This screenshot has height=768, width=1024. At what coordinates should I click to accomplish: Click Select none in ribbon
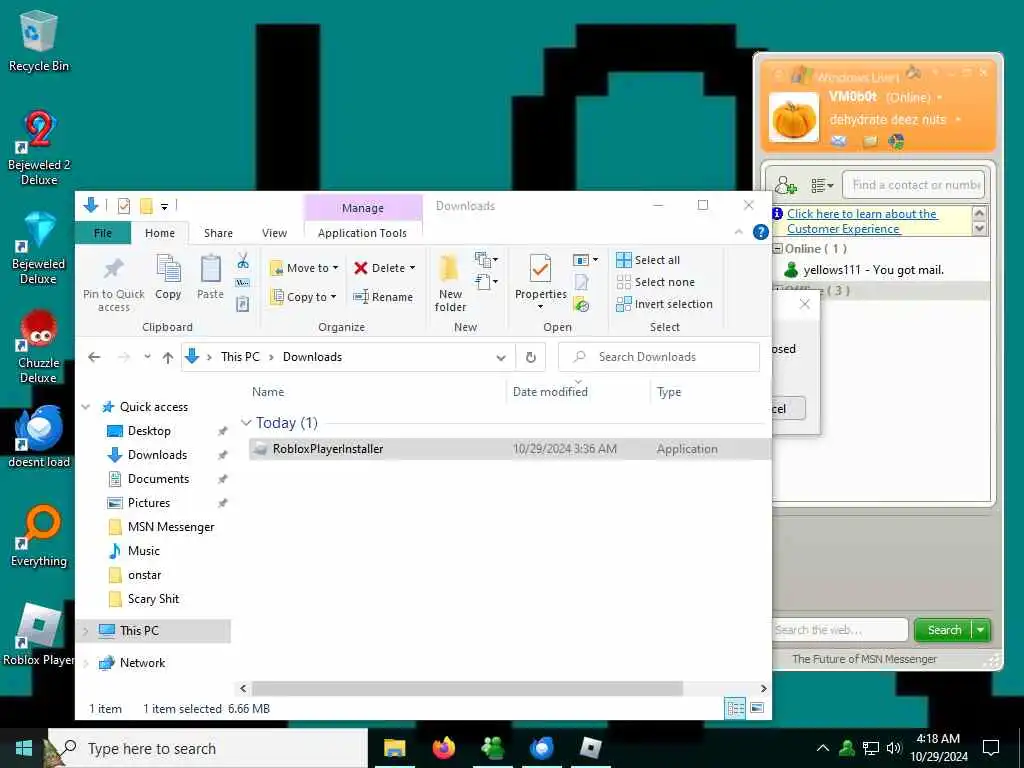click(x=656, y=282)
